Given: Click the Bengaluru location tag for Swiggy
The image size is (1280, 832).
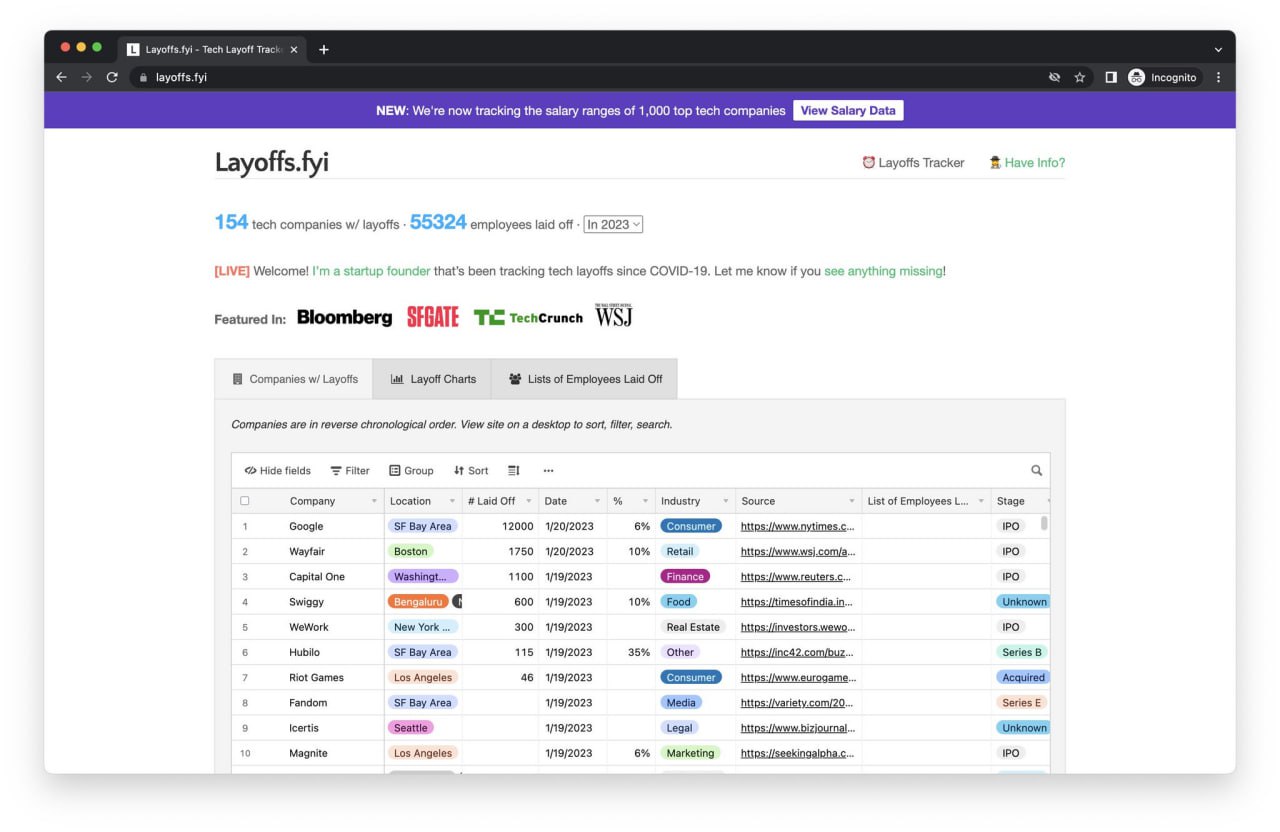Looking at the screenshot, I should [418, 602].
